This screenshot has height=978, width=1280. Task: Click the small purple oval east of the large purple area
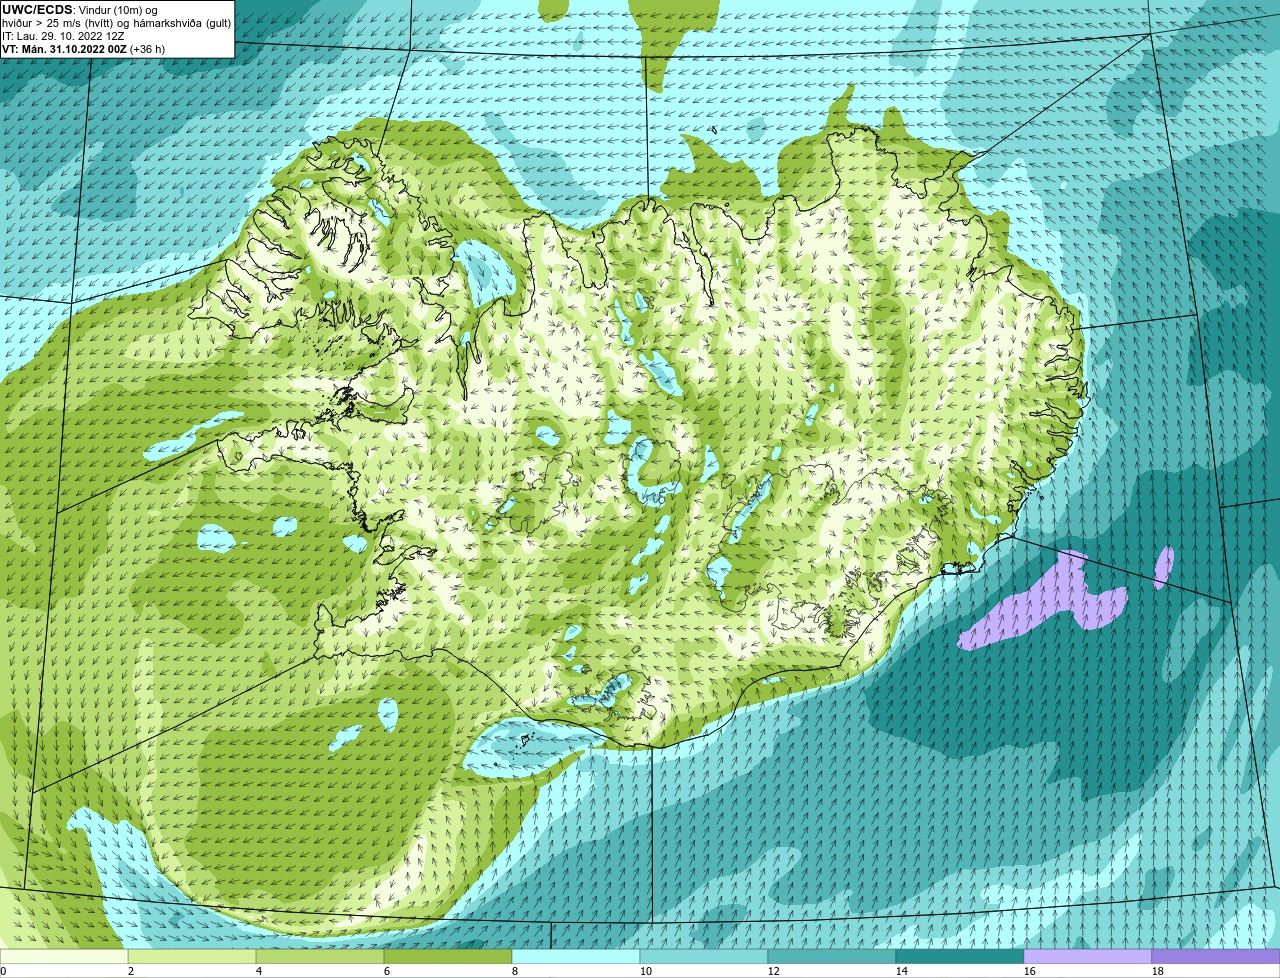[1164, 567]
